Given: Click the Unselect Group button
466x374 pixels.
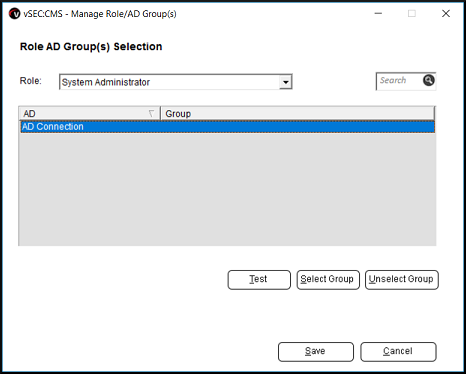Looking at the screenshot, I should [x=402, y=280].
